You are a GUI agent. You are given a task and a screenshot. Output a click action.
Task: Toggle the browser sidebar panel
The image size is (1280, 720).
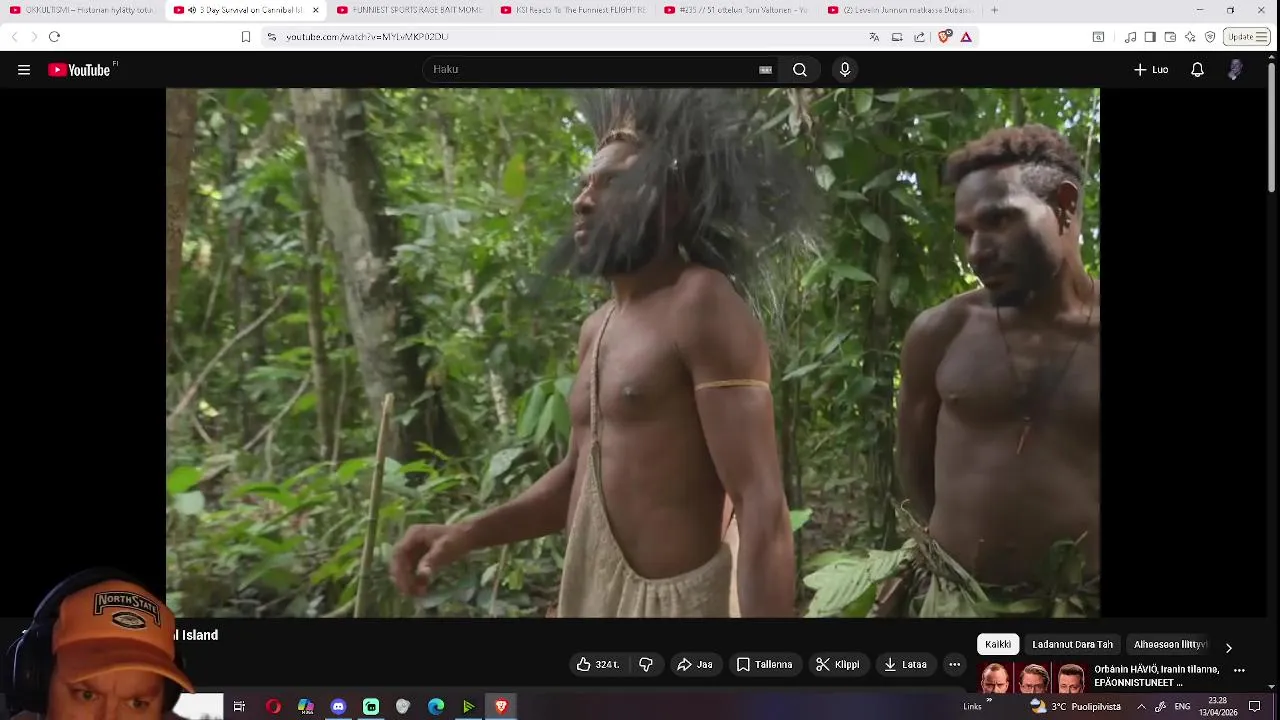(x=1150, y=37)
